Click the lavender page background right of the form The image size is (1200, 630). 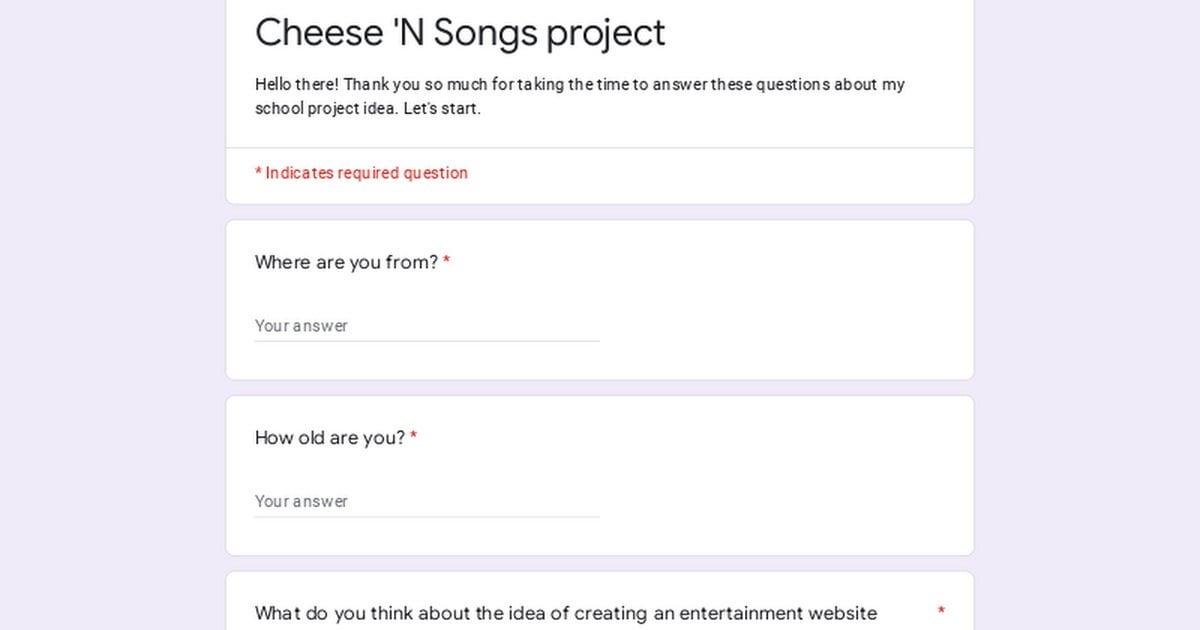1088,315
